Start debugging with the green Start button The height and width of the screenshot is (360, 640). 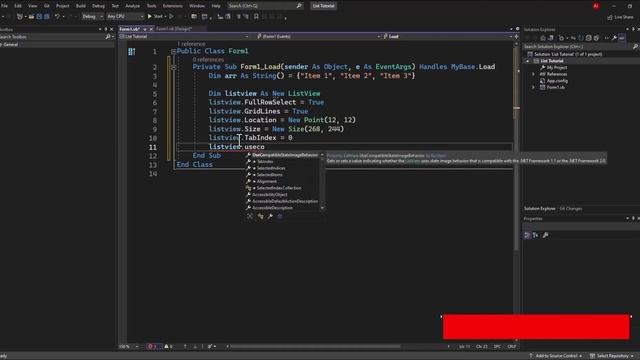point(155,16)
